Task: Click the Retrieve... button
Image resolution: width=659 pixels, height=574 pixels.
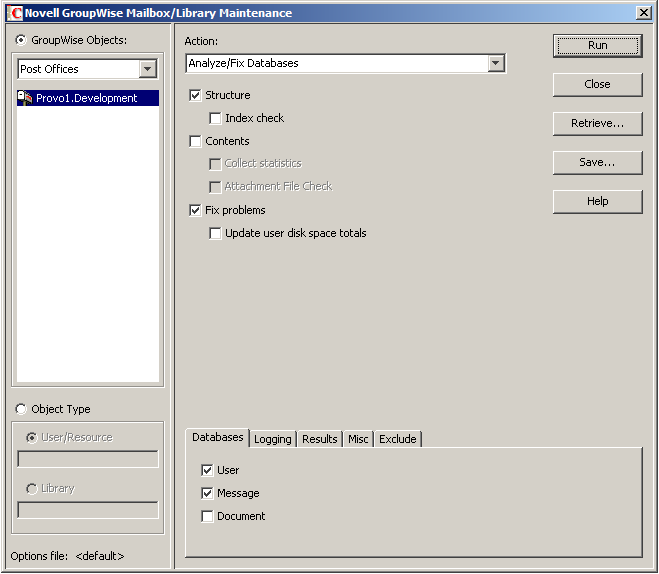Action: (597, 124)
